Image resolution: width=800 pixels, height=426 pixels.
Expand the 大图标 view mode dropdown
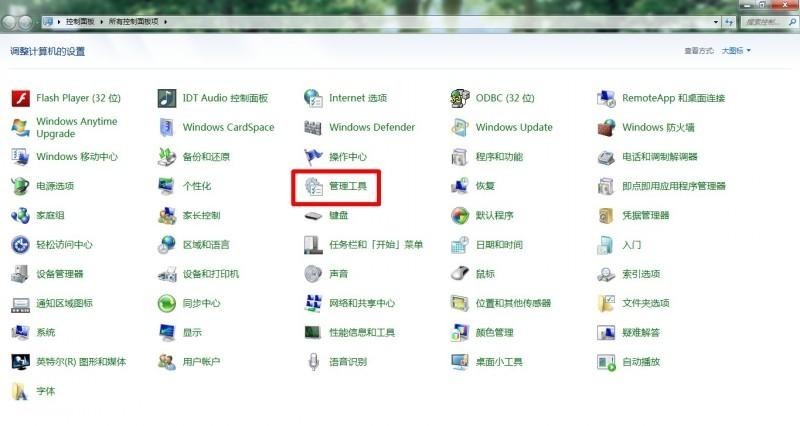(x=736, y=51)
